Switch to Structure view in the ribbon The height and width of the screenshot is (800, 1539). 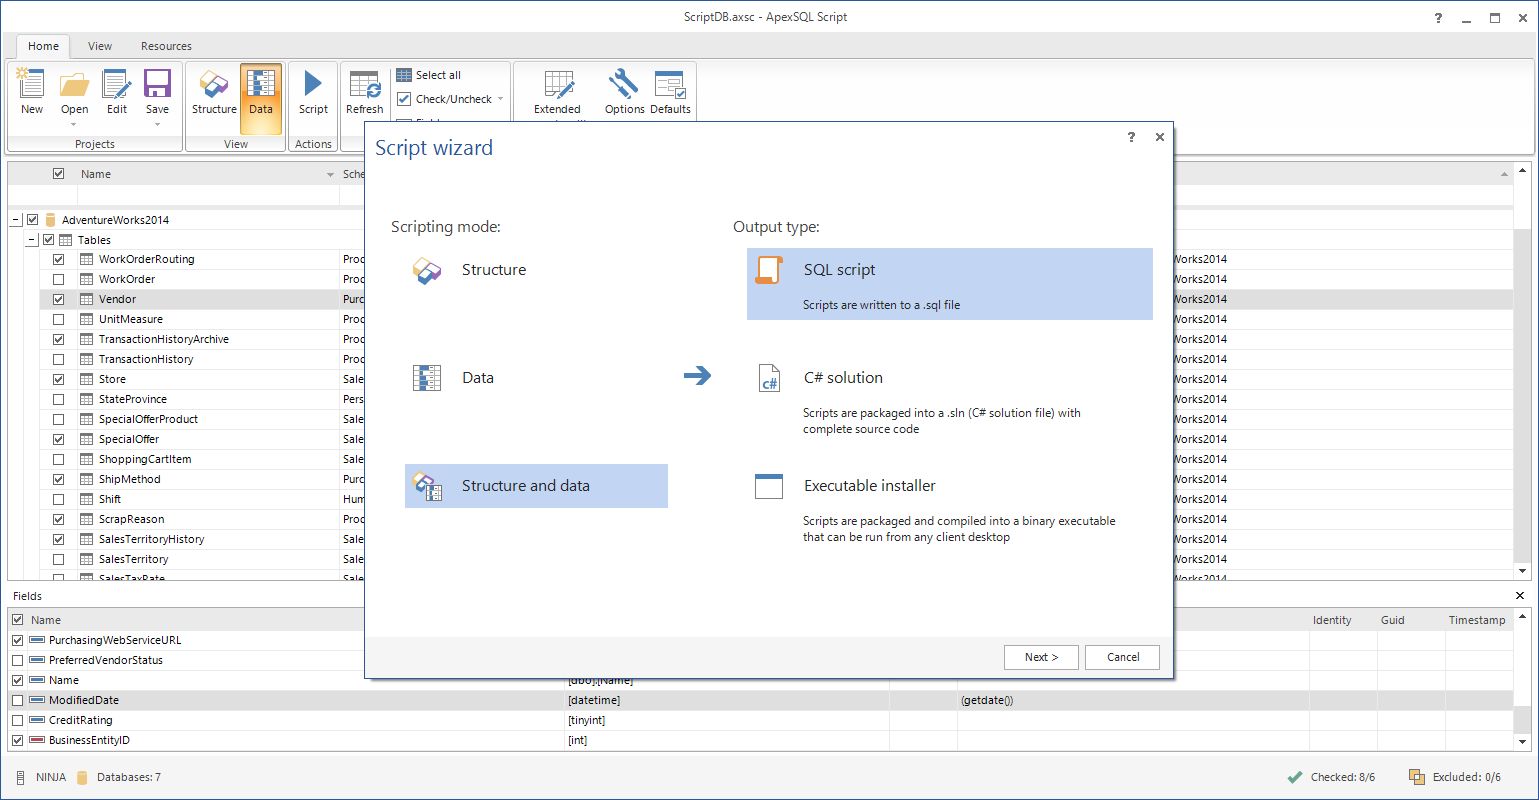213,90
